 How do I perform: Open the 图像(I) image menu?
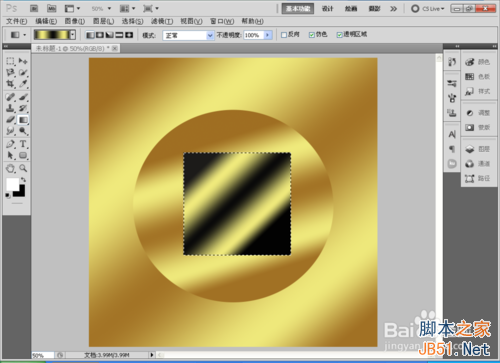(x=75, y=21)
